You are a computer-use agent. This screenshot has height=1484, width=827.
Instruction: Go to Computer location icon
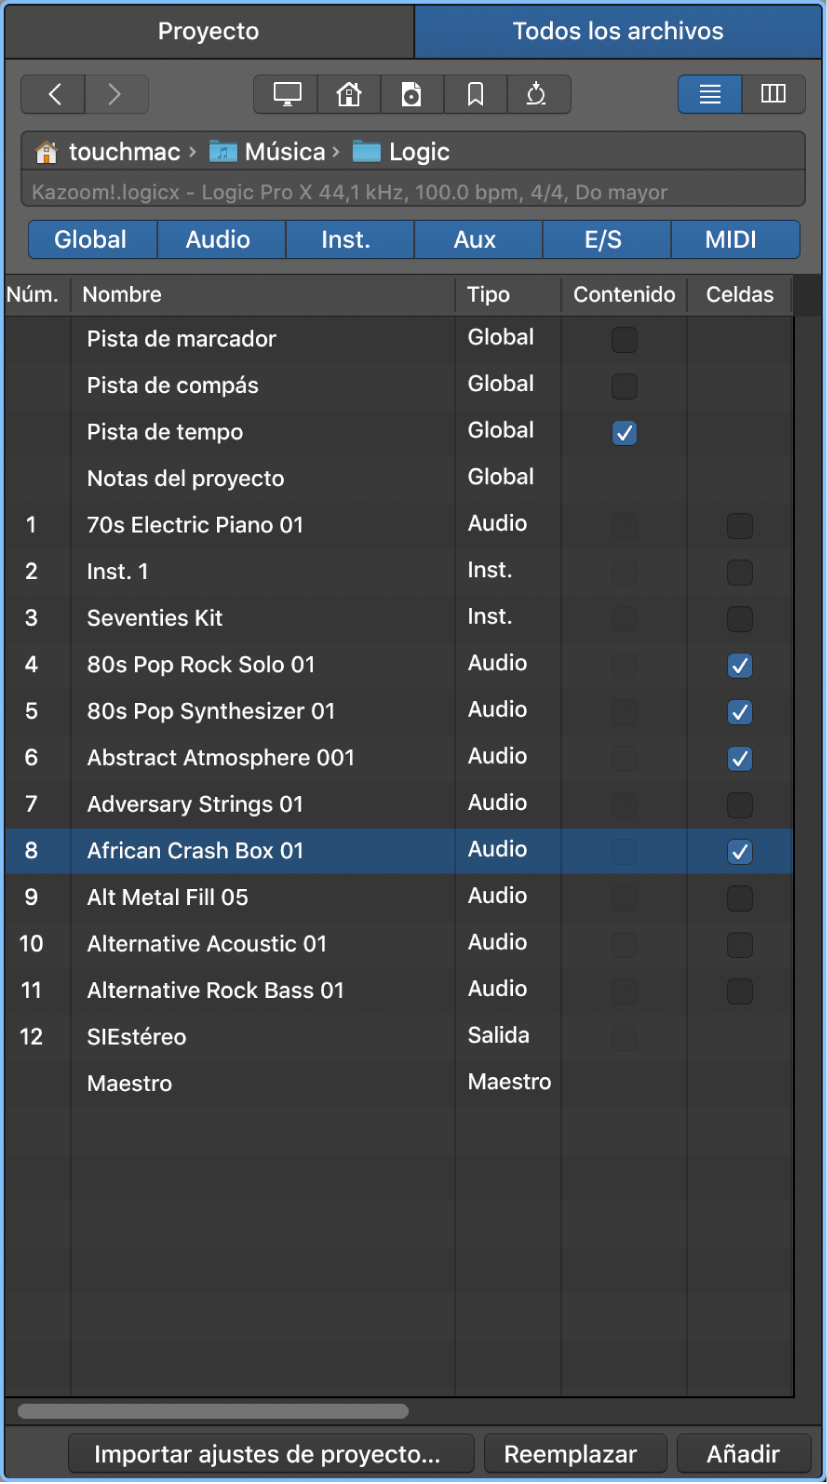pyautogui.click(x=287, y=94)
